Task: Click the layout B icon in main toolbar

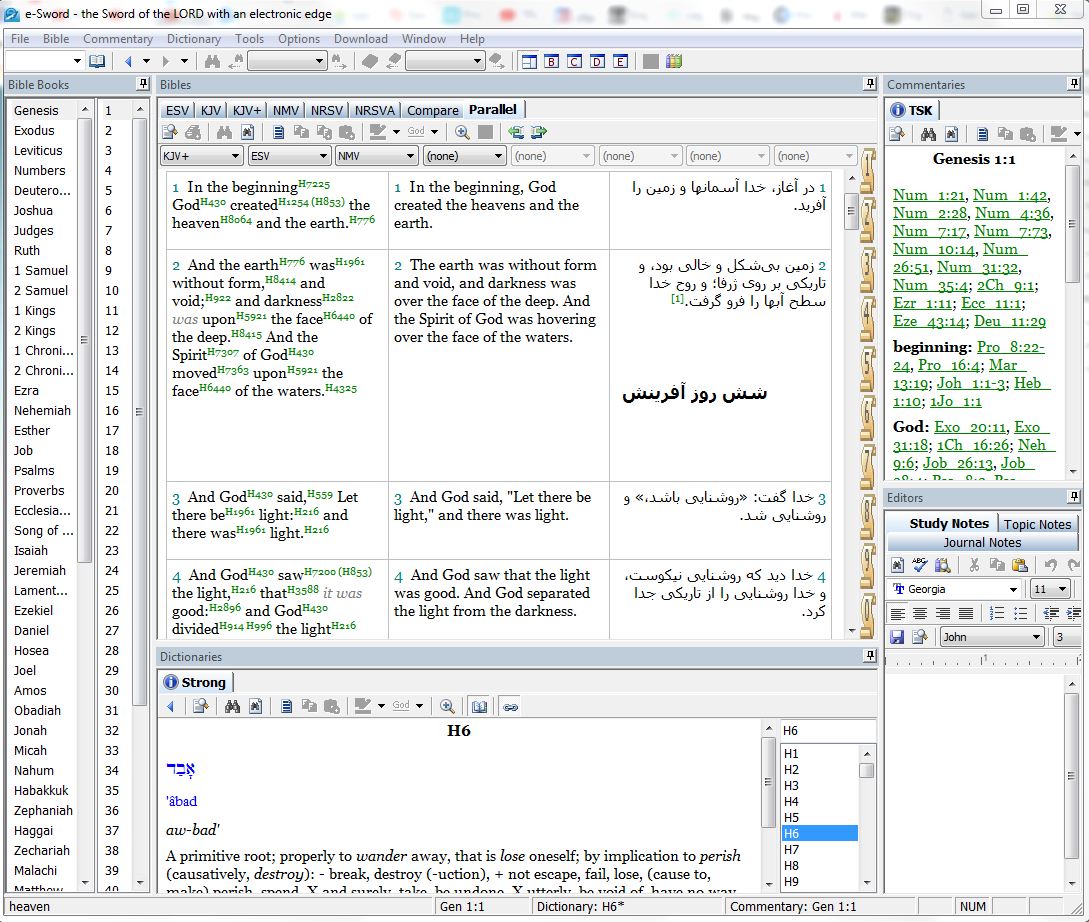Action: pyautogui.click(x=551, y=61)
